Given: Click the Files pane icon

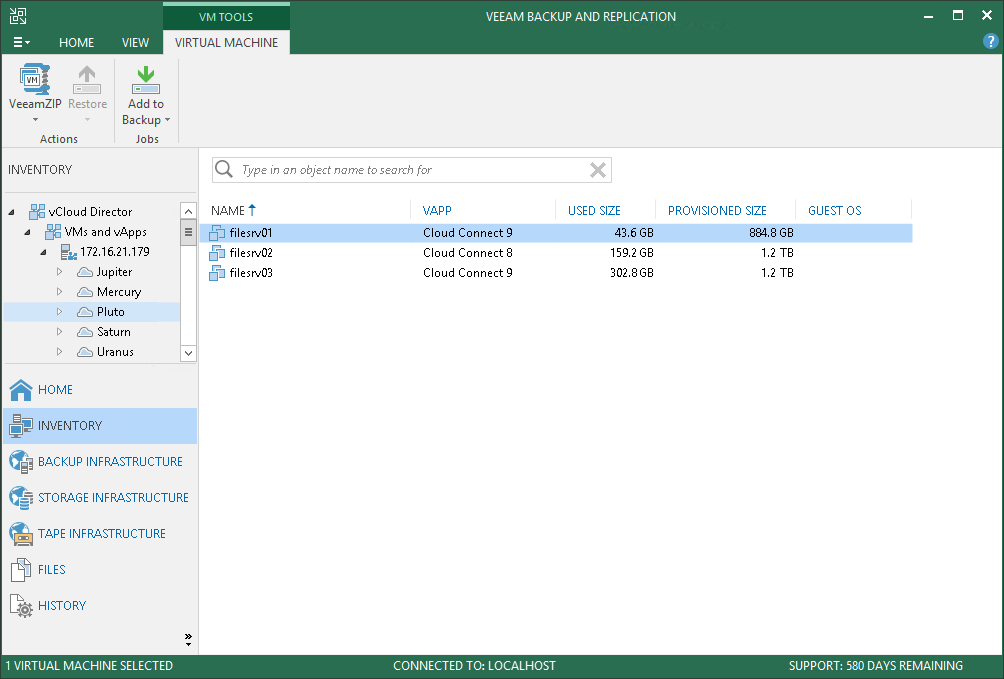Looking at the screenshot, I should (x=20, y=569).
